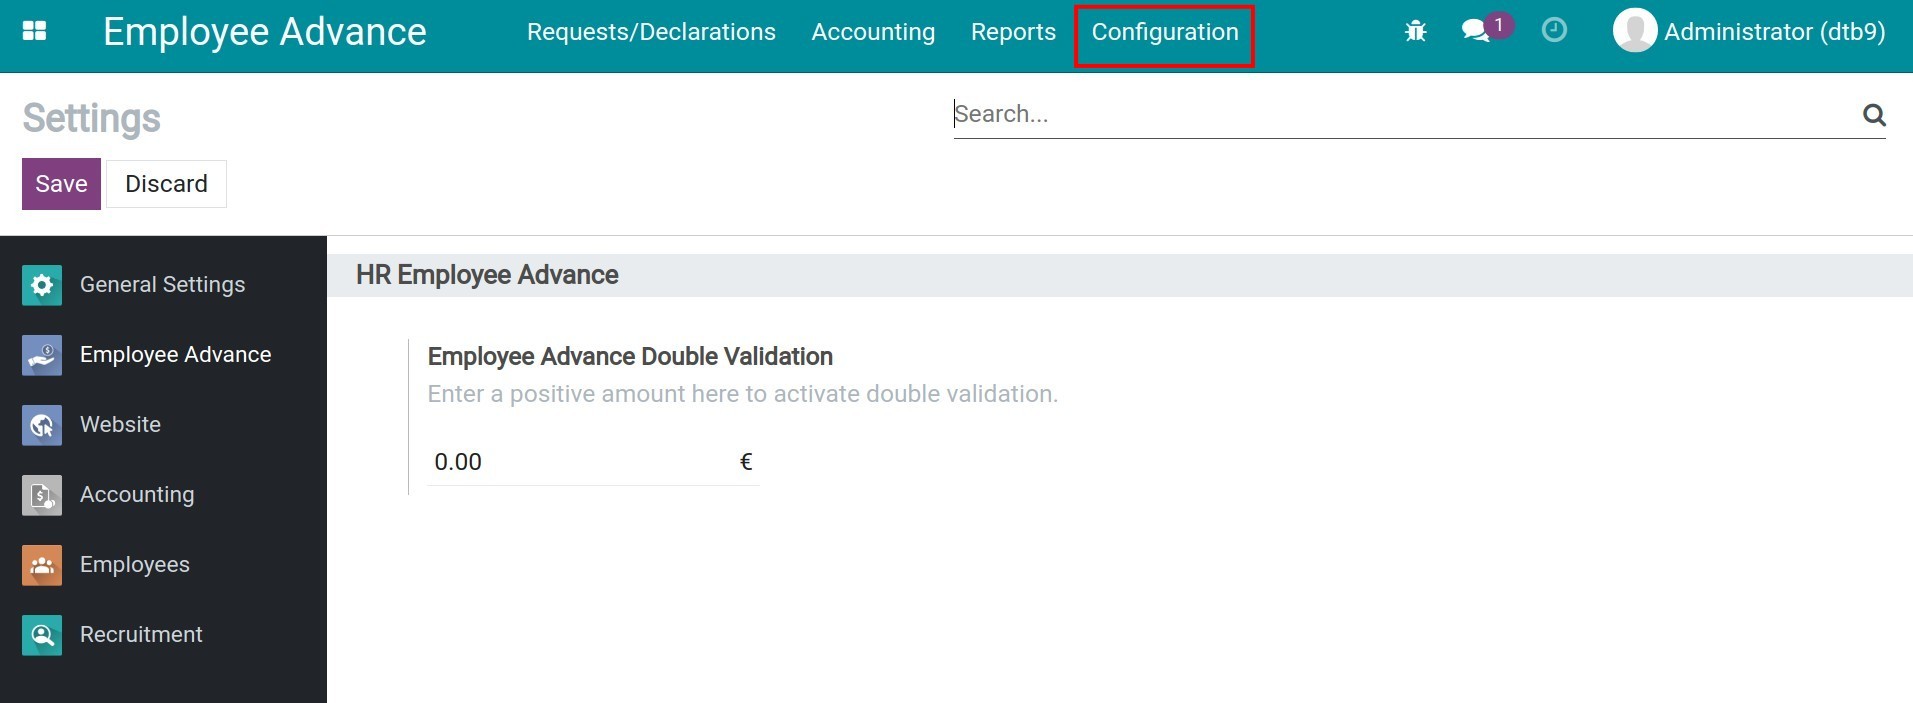
Task: Open the Requests/Declarations menu
Action: (651, 32)
